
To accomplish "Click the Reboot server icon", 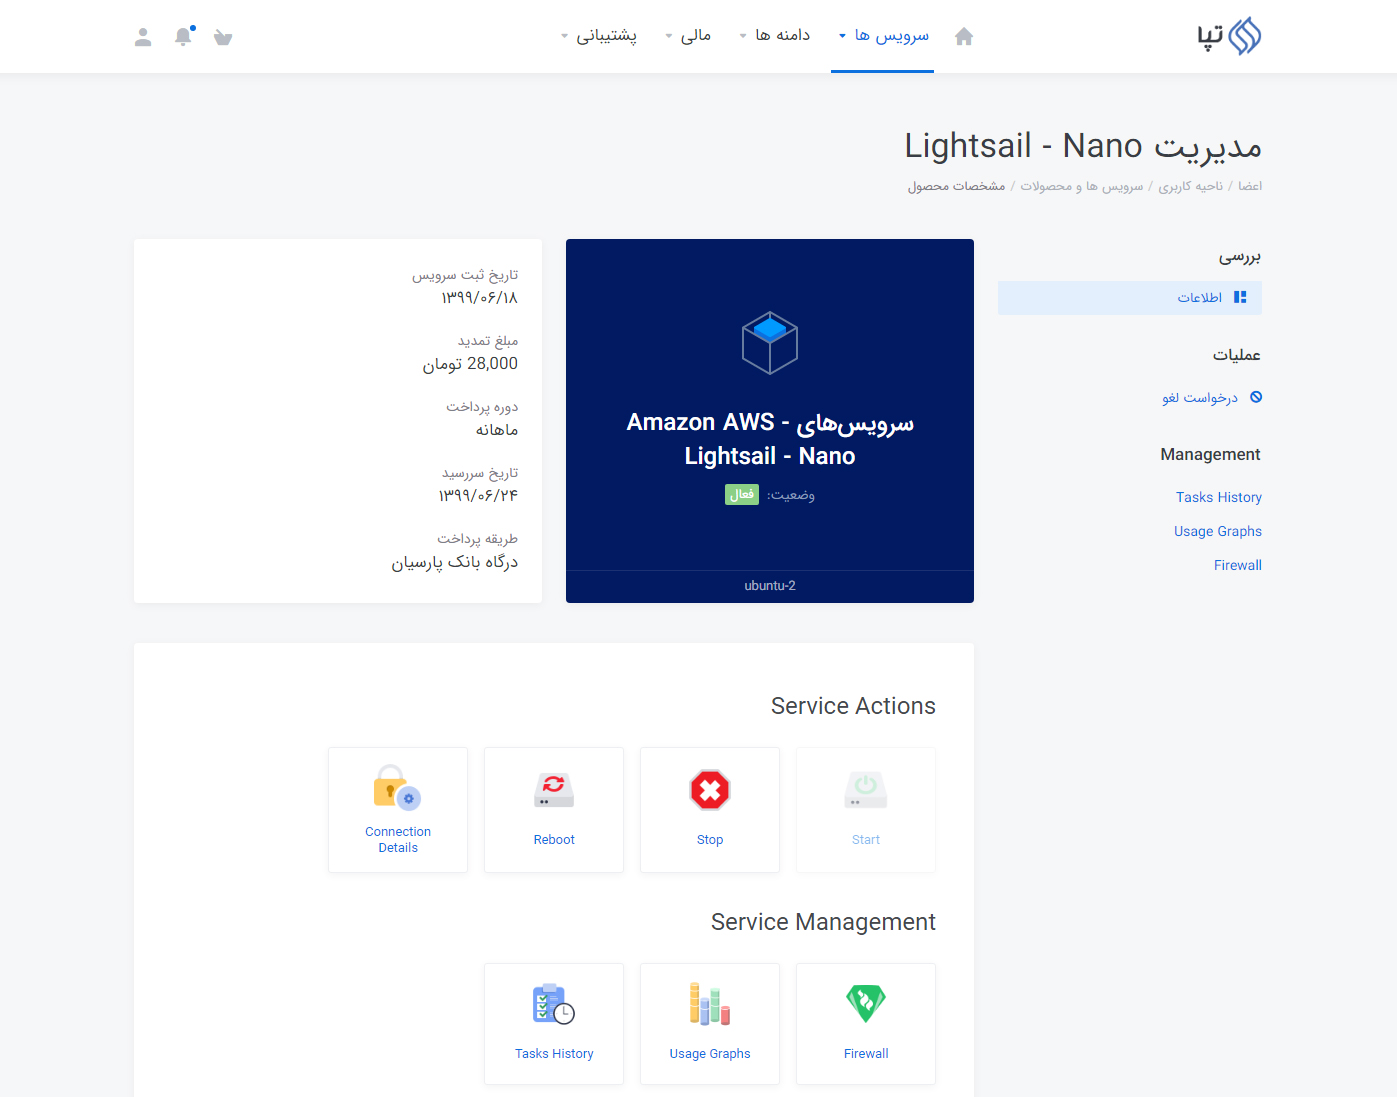I will point(554,789).
